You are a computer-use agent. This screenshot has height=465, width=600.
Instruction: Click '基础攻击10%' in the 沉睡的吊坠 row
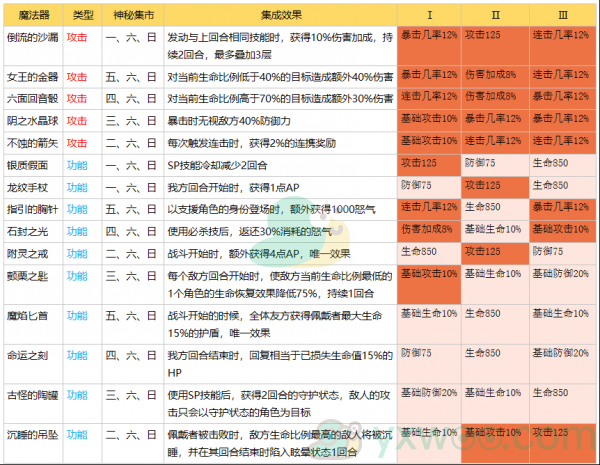pos(493,432)
